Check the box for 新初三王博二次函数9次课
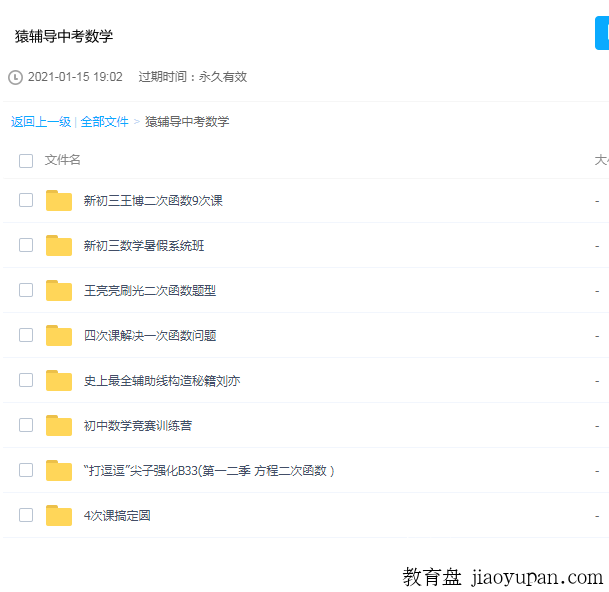This screenshot has width=609, height=592. click(x=26, y=200)
